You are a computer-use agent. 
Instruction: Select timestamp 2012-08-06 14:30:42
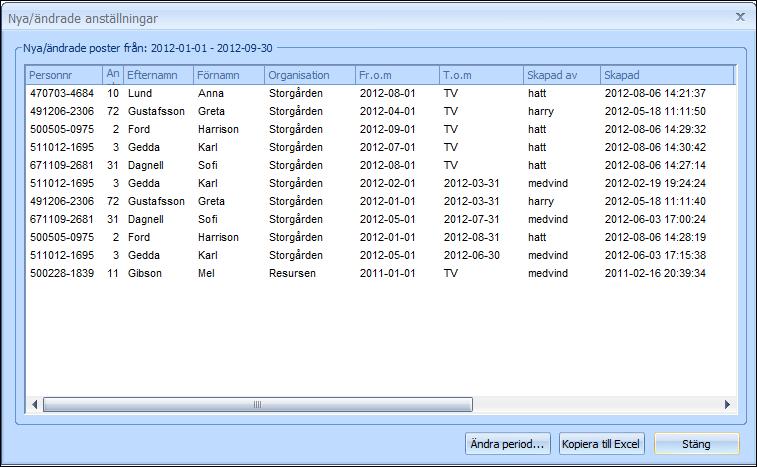[655, 147]
